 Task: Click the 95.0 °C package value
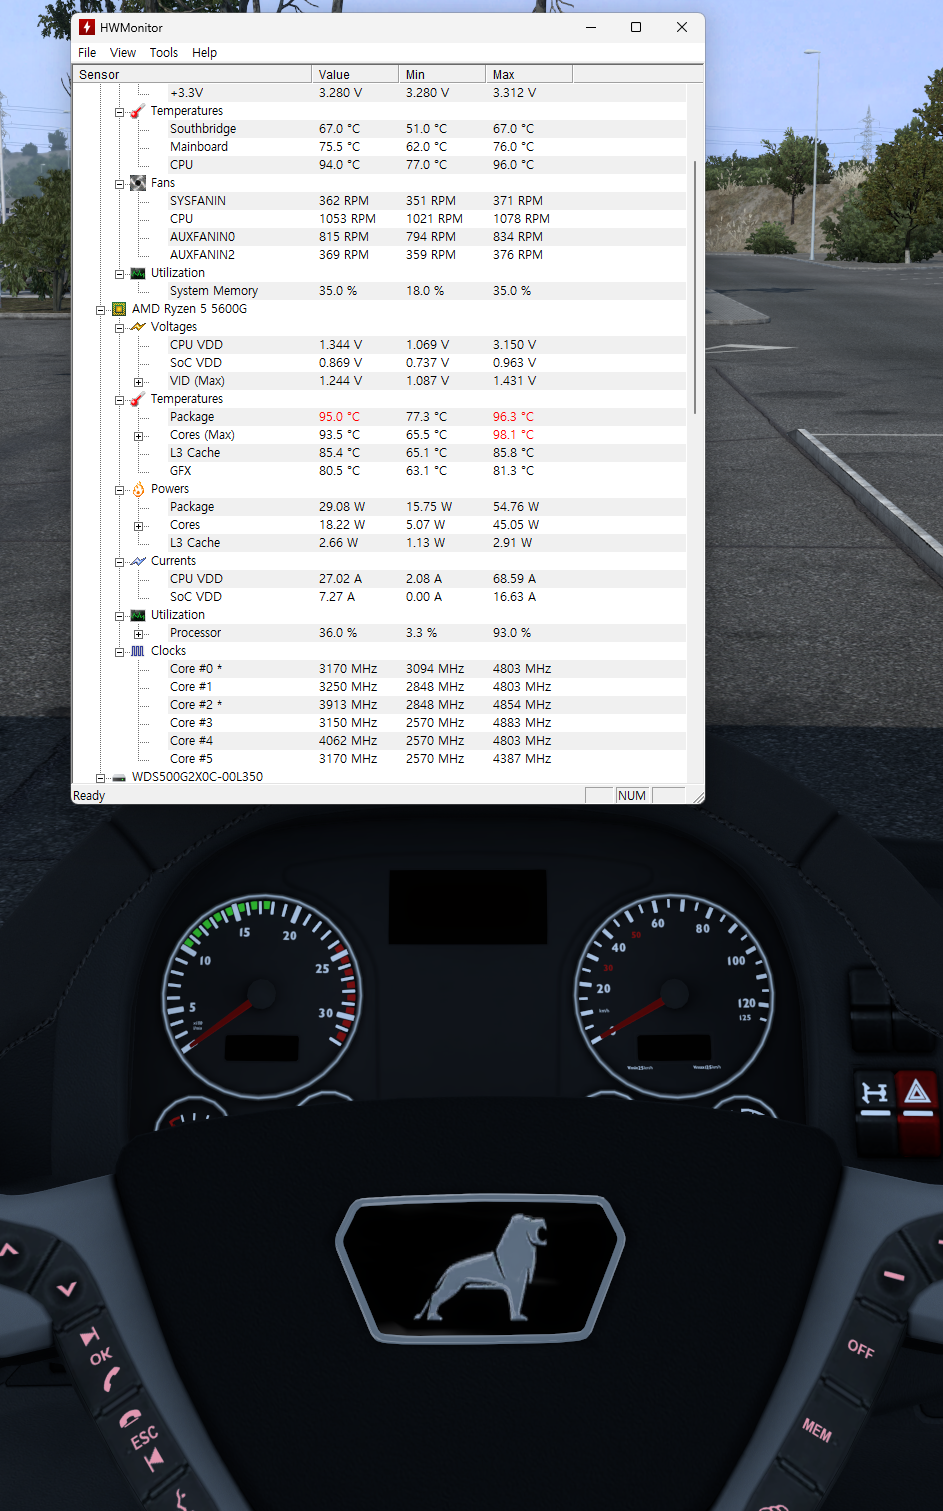click(339, 417)
